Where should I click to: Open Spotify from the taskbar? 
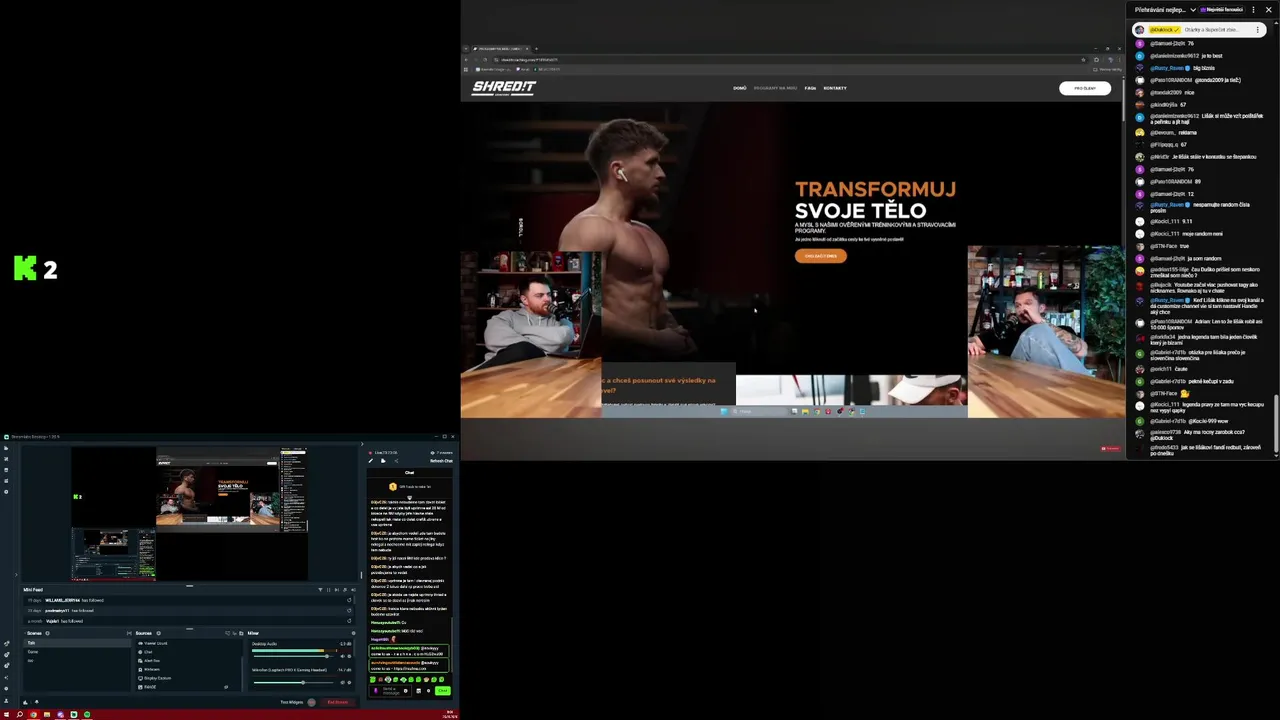coord(87,715)
